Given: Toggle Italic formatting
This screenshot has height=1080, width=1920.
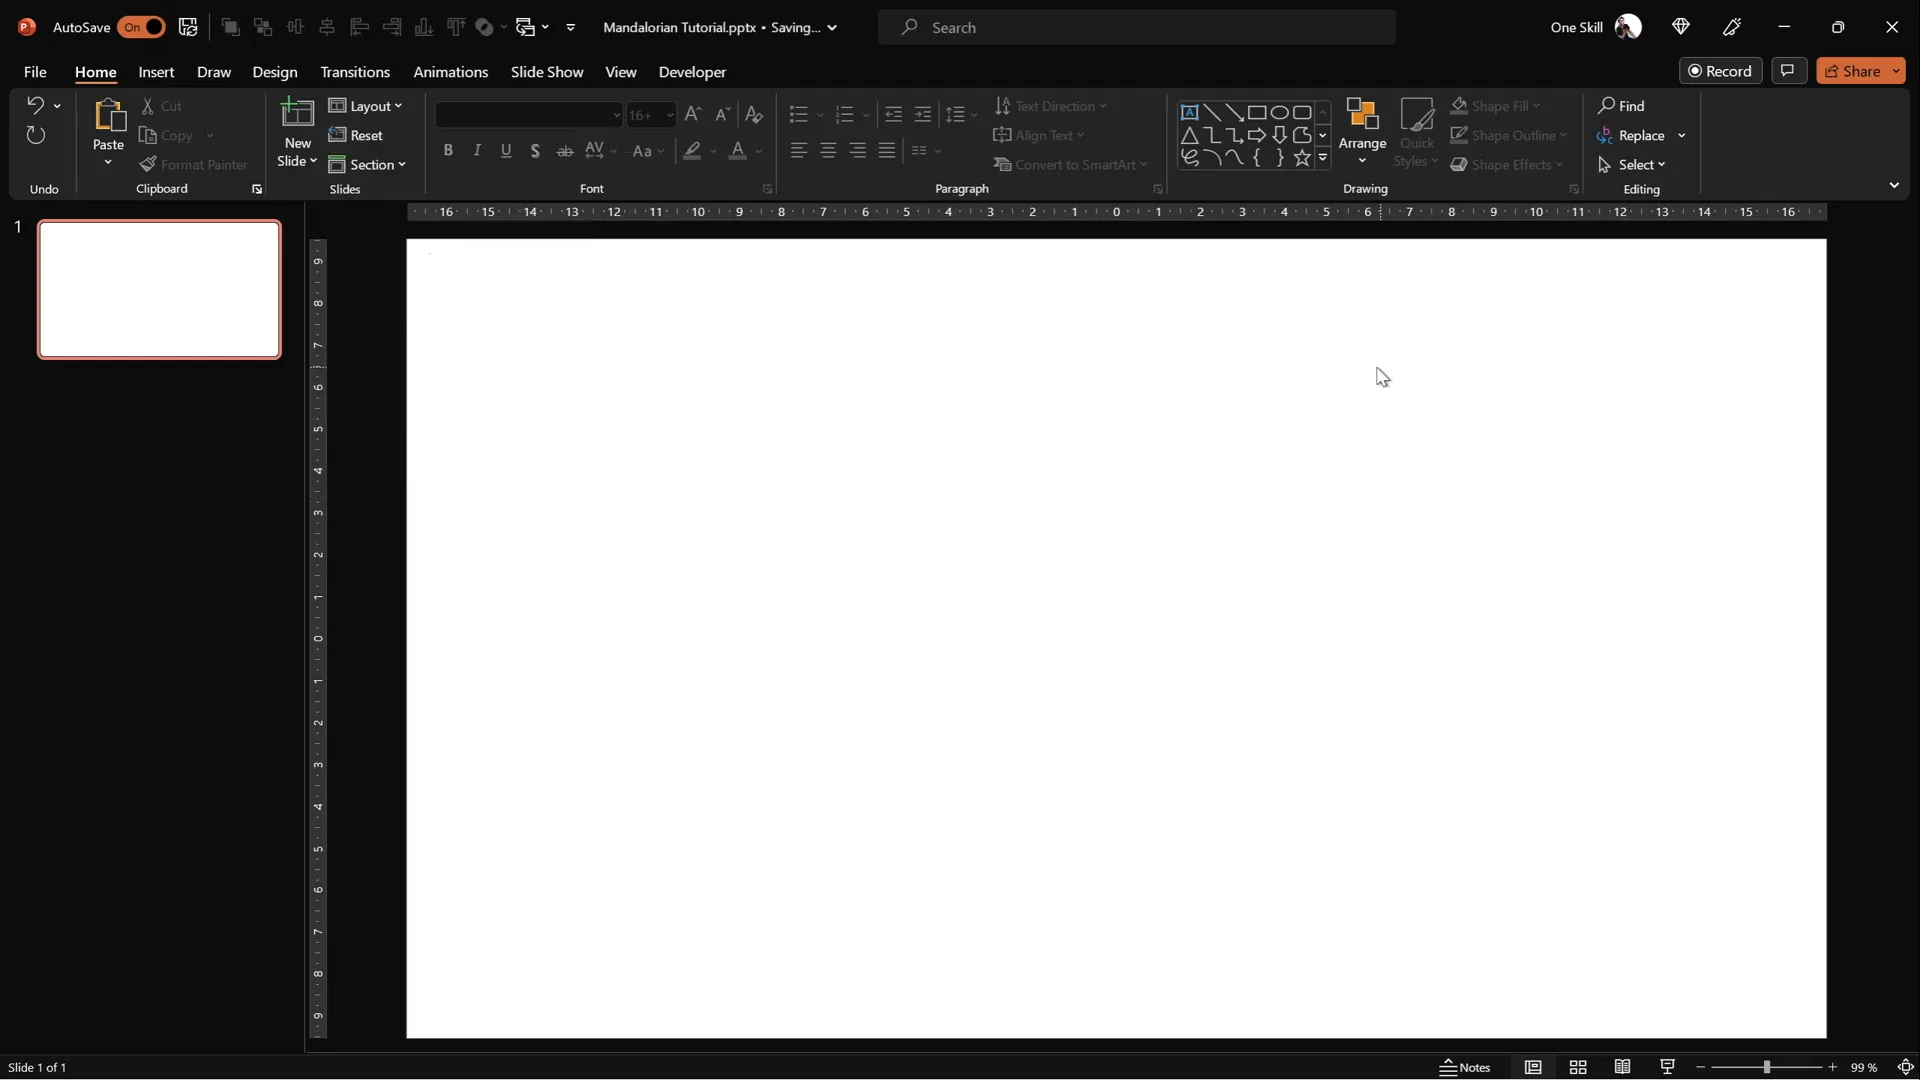Looking at the screenshot, I should pyautogui.click(x=477, y=150).
